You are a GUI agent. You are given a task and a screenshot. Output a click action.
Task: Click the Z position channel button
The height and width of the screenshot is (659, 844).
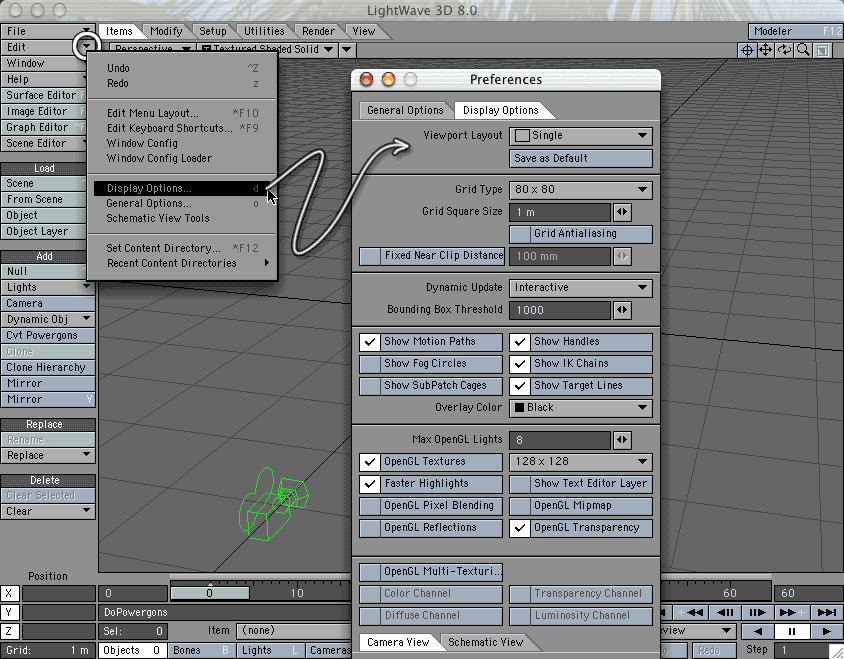[x=9, y=631]
